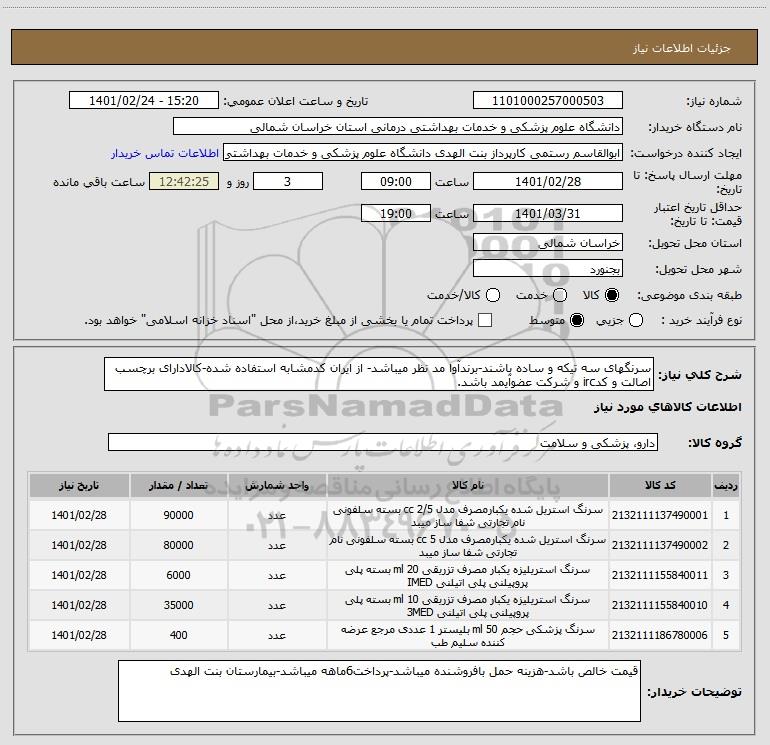
Task: Open the اطلاعات تماس خریدار link
Action: [165, 153]
